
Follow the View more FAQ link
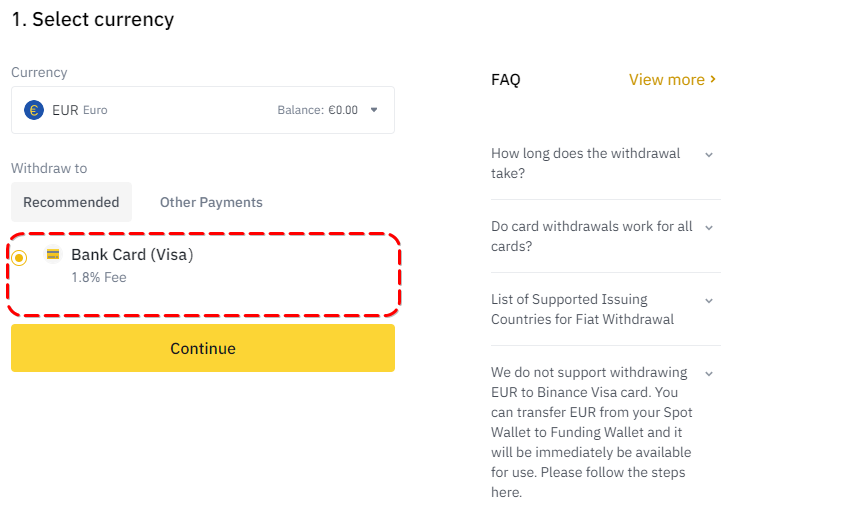pyautogui.click(x=666, y=80)
